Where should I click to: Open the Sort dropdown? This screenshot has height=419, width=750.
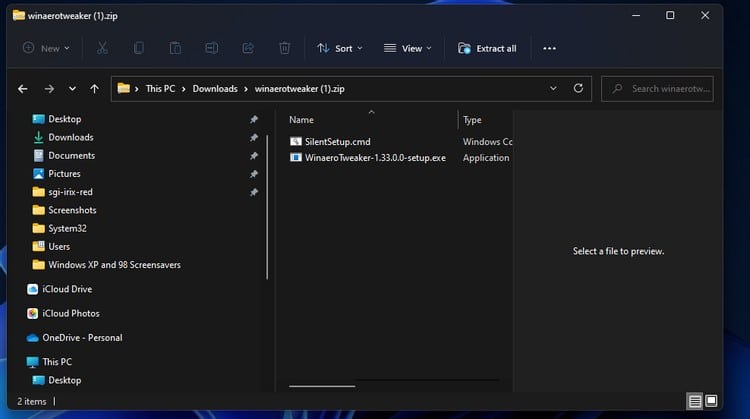(340, 48)
